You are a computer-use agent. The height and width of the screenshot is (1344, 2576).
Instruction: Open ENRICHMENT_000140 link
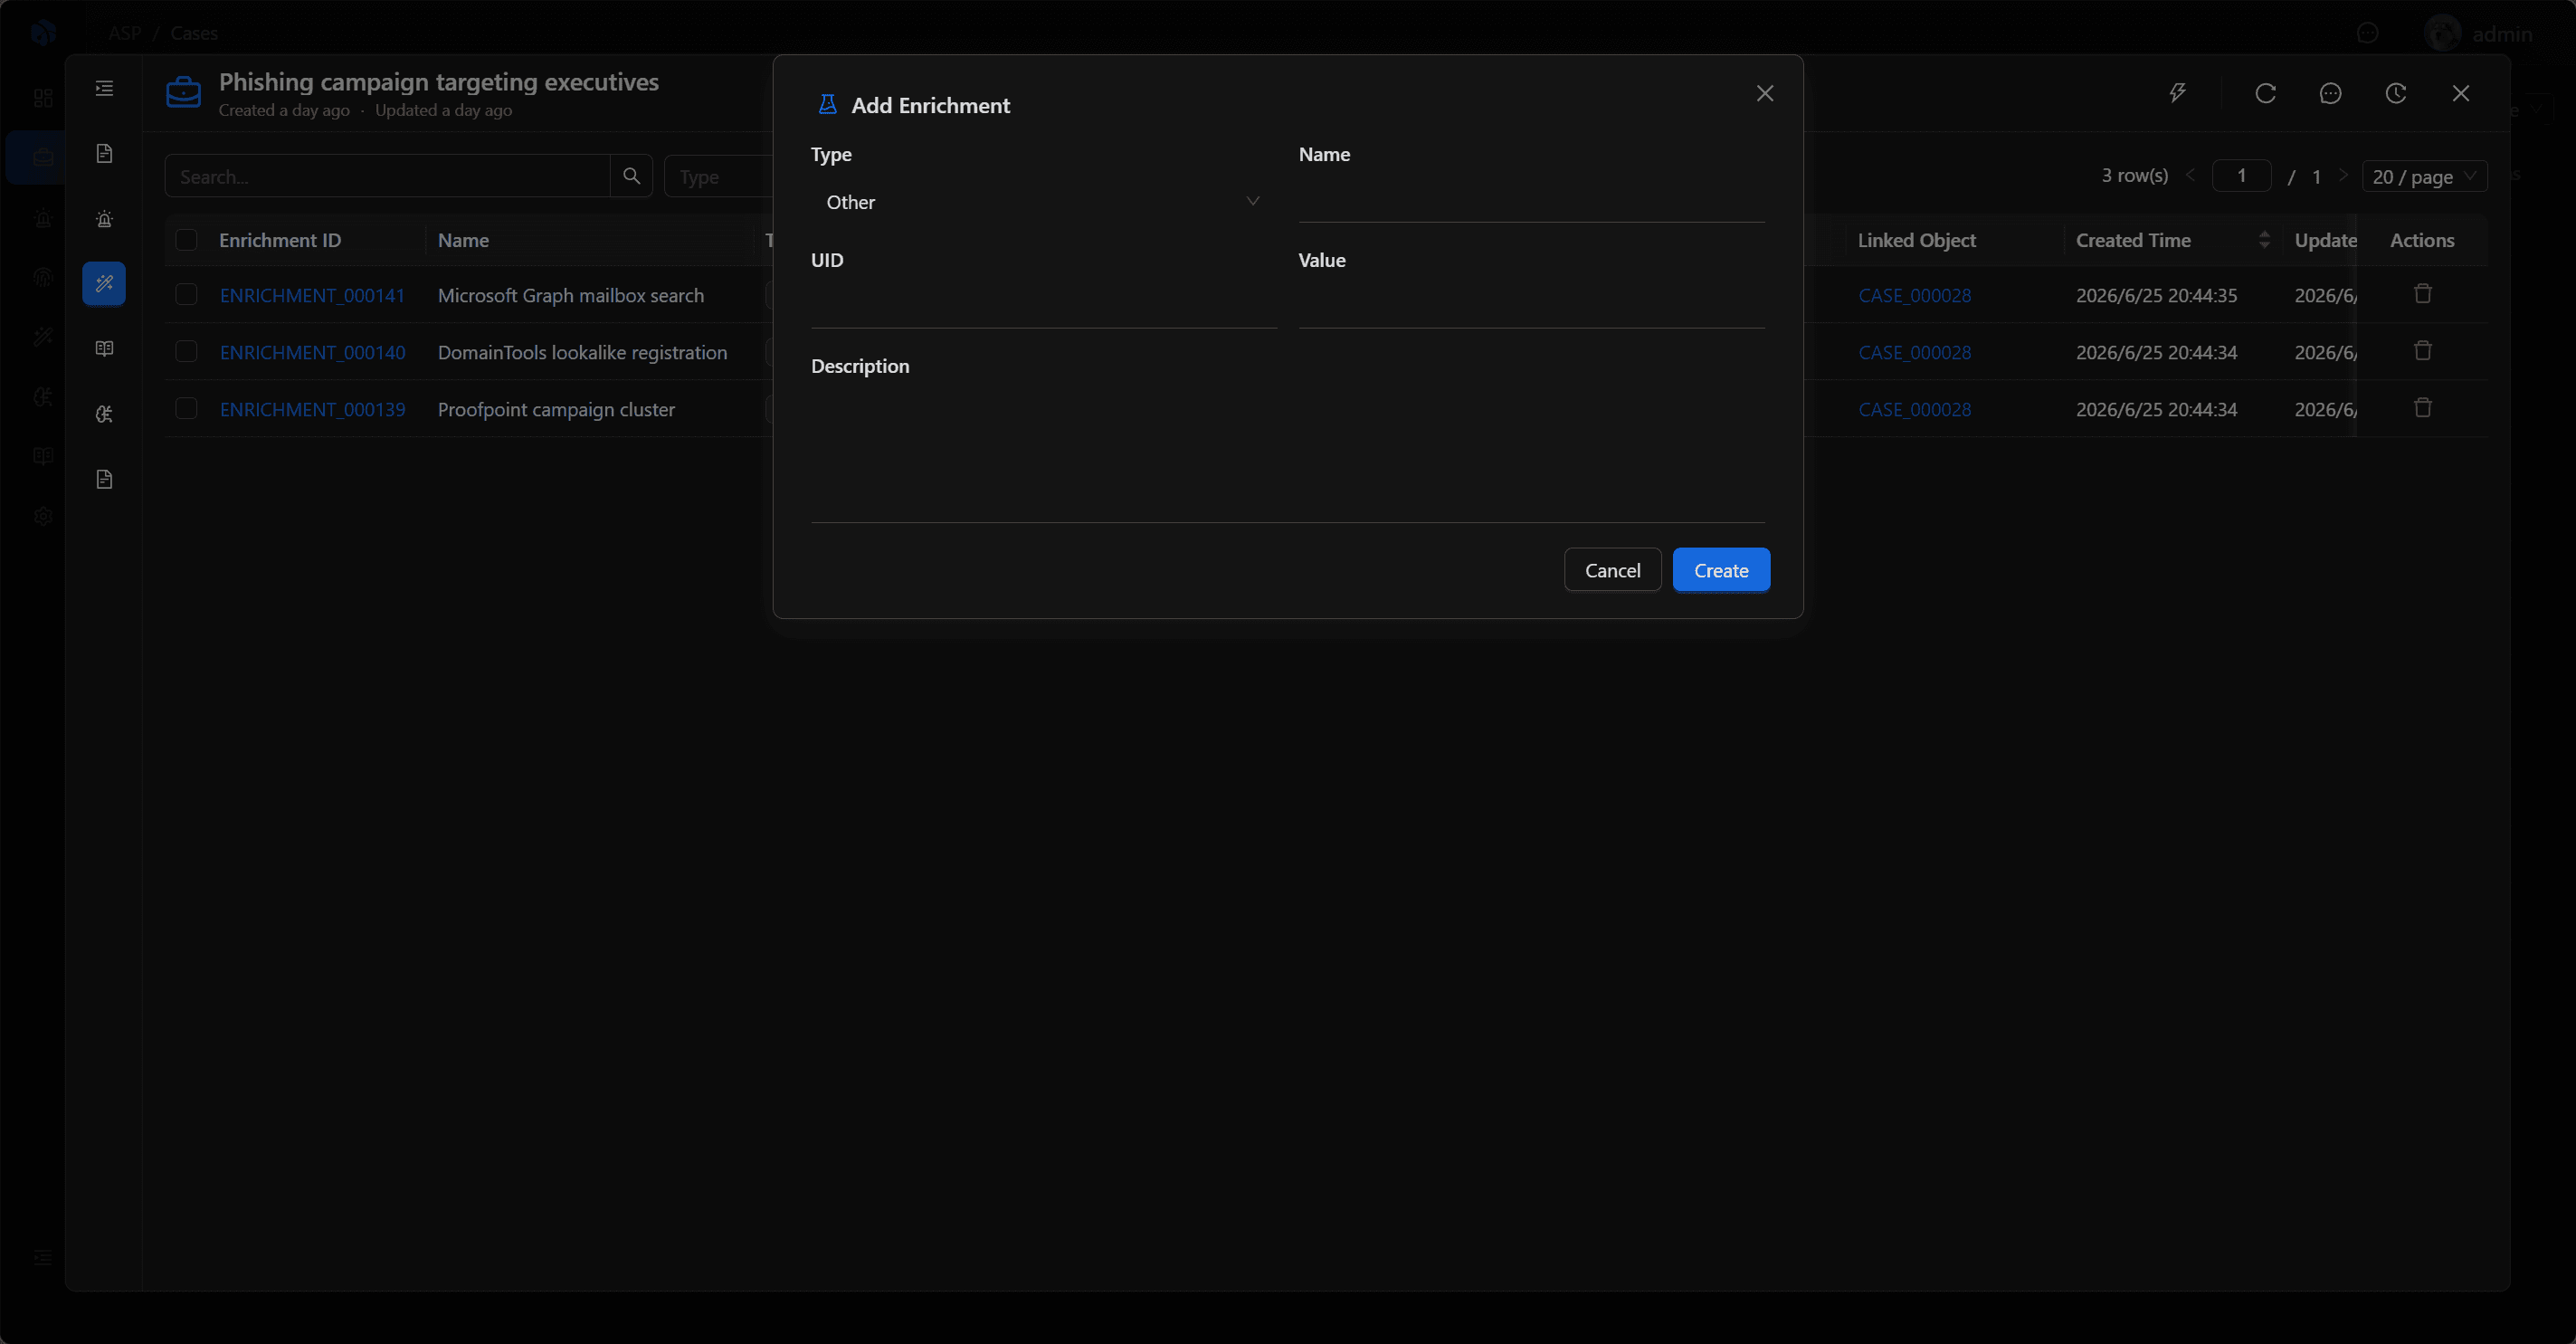click(x=312, y=352)
